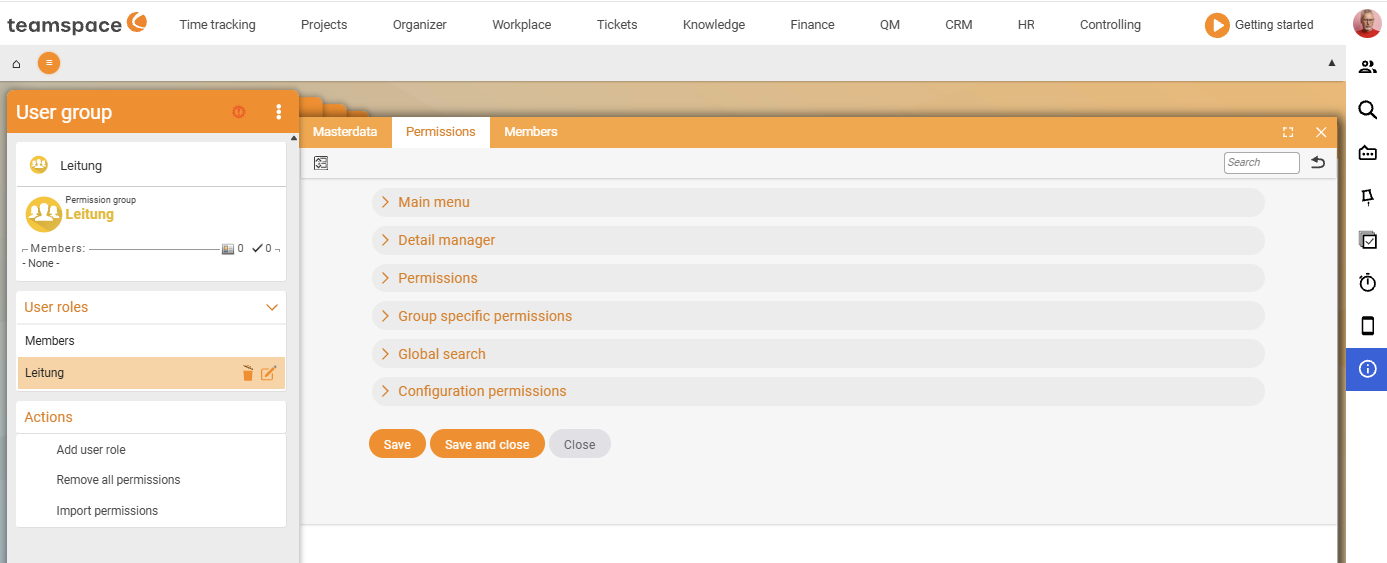Click Import permissions action
1387x563 pixels.
(x=107, y=511)
